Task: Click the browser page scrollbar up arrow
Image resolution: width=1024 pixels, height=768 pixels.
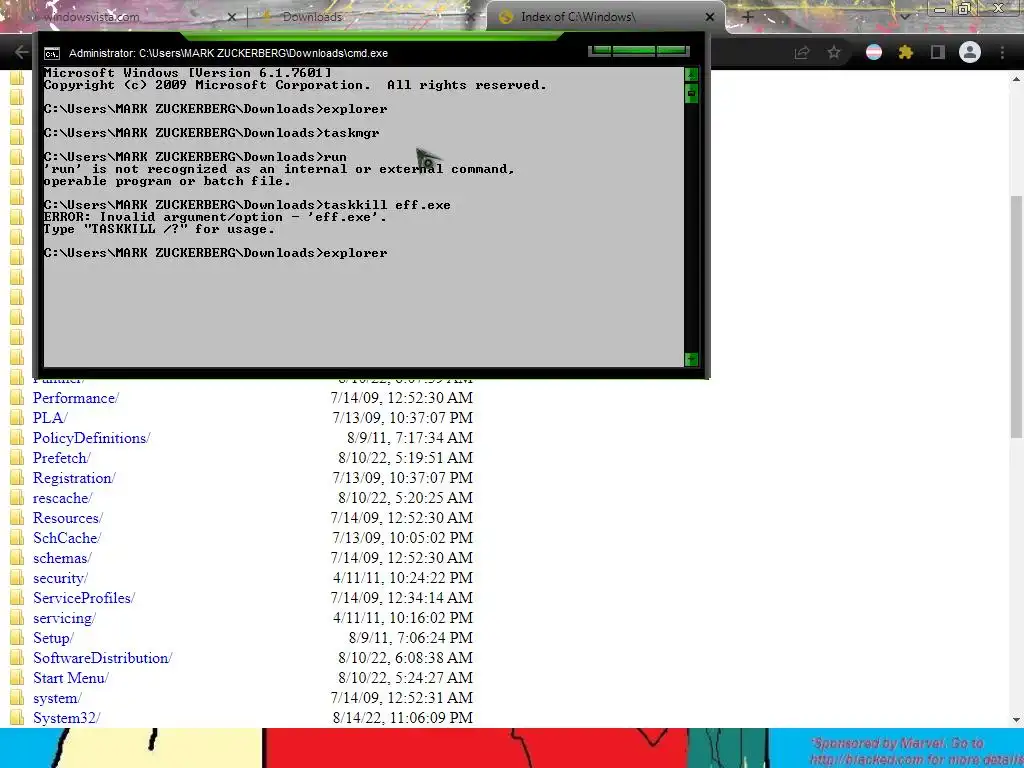Action: pos(1016,79)
